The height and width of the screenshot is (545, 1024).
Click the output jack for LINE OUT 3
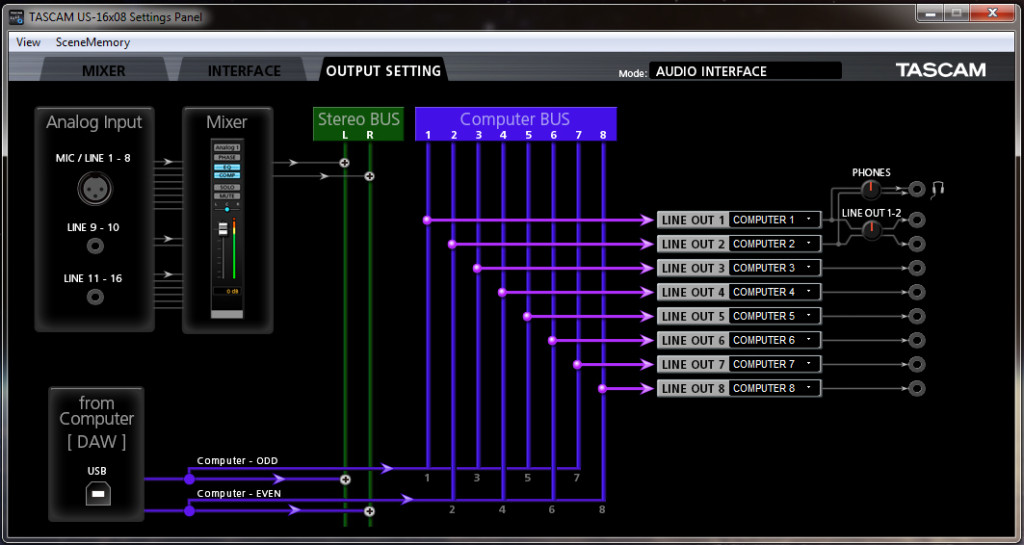coord(917,268)
